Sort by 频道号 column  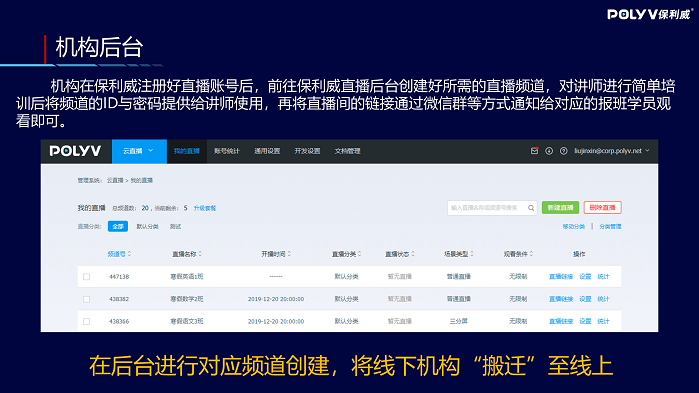click(119, 254)
